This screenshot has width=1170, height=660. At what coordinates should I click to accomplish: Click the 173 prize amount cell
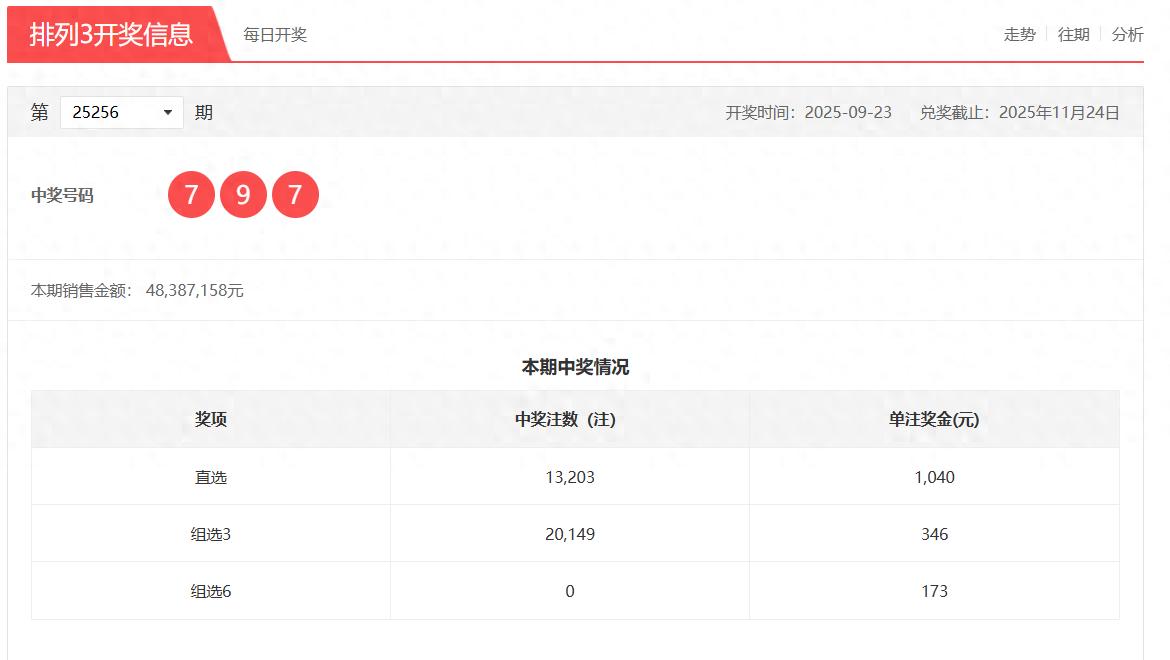click(x=934, y=591)
